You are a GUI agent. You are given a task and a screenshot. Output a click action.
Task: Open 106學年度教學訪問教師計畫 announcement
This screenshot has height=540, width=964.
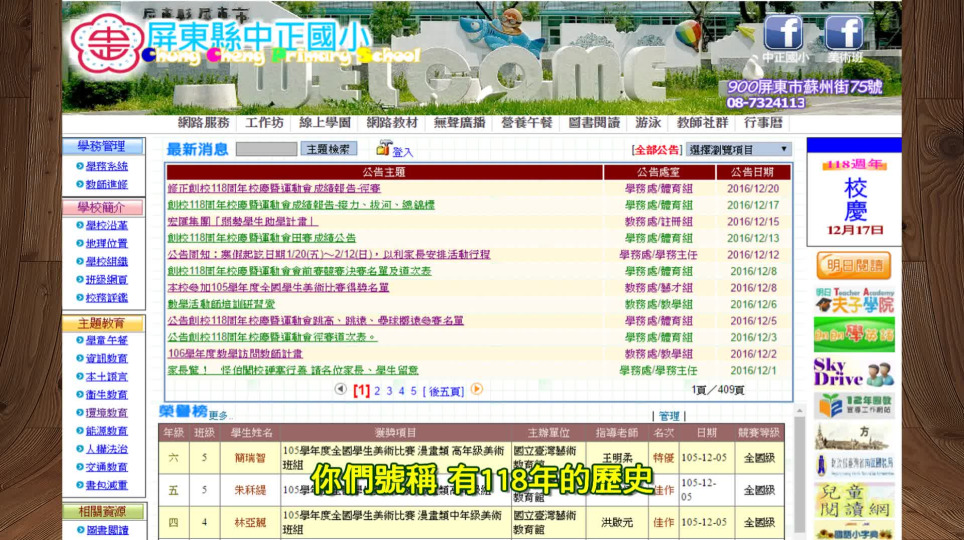[235, 354]
